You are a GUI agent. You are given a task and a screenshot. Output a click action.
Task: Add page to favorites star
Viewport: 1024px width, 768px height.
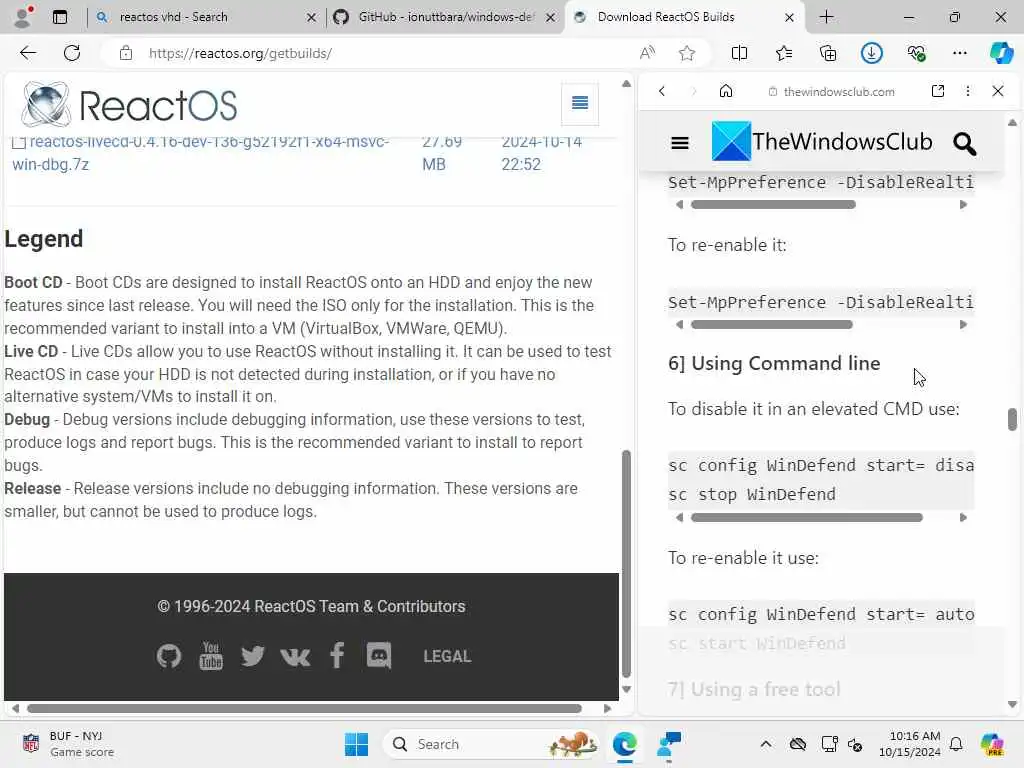[686, 53]
